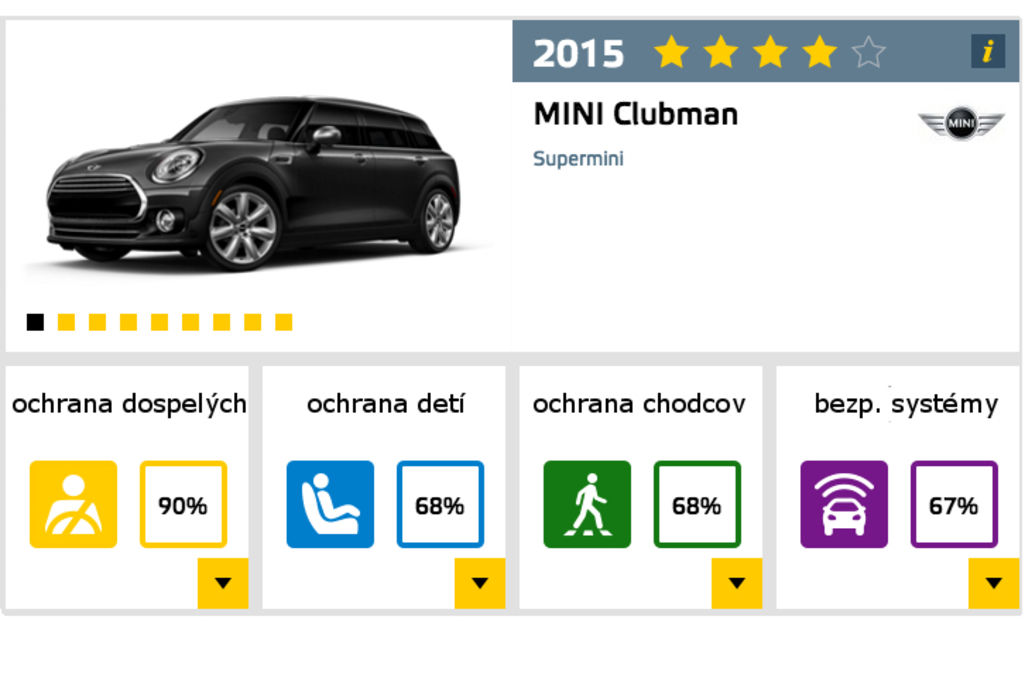Click the first gold rating star

click(671, 52)
